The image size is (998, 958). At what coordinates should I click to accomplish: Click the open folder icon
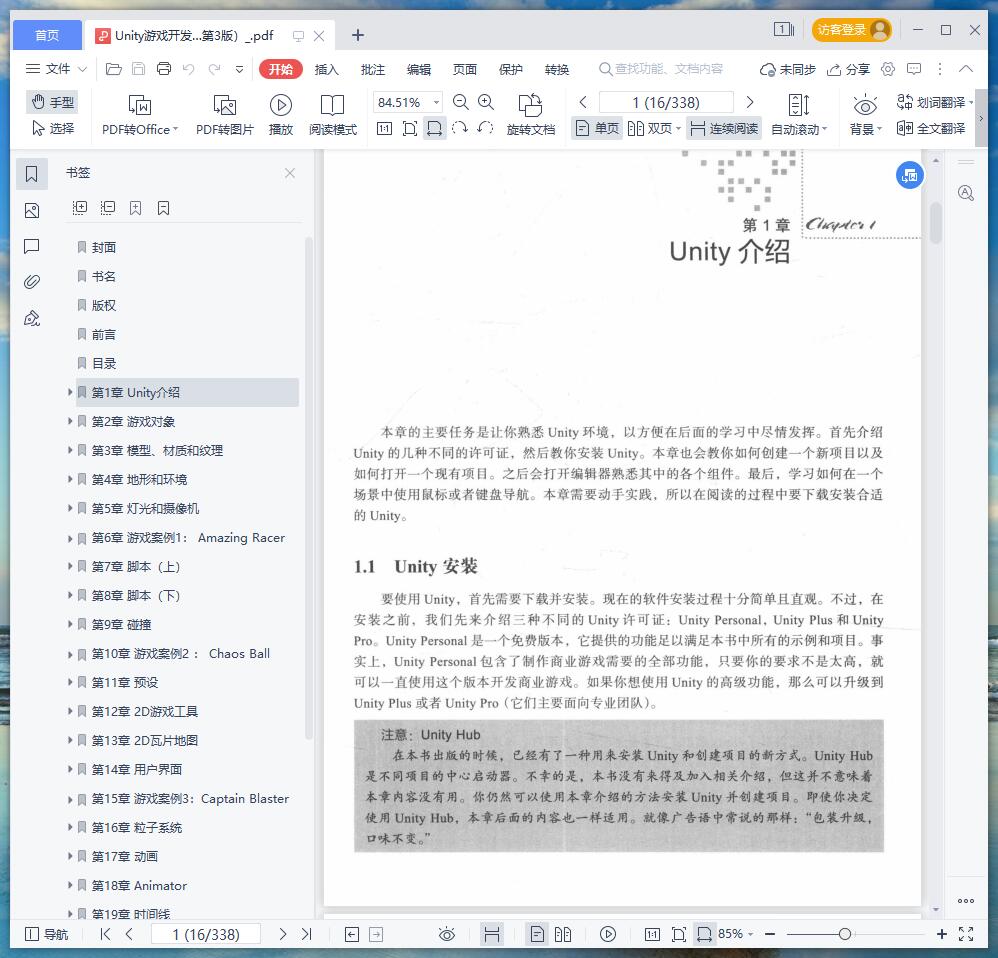114,69
